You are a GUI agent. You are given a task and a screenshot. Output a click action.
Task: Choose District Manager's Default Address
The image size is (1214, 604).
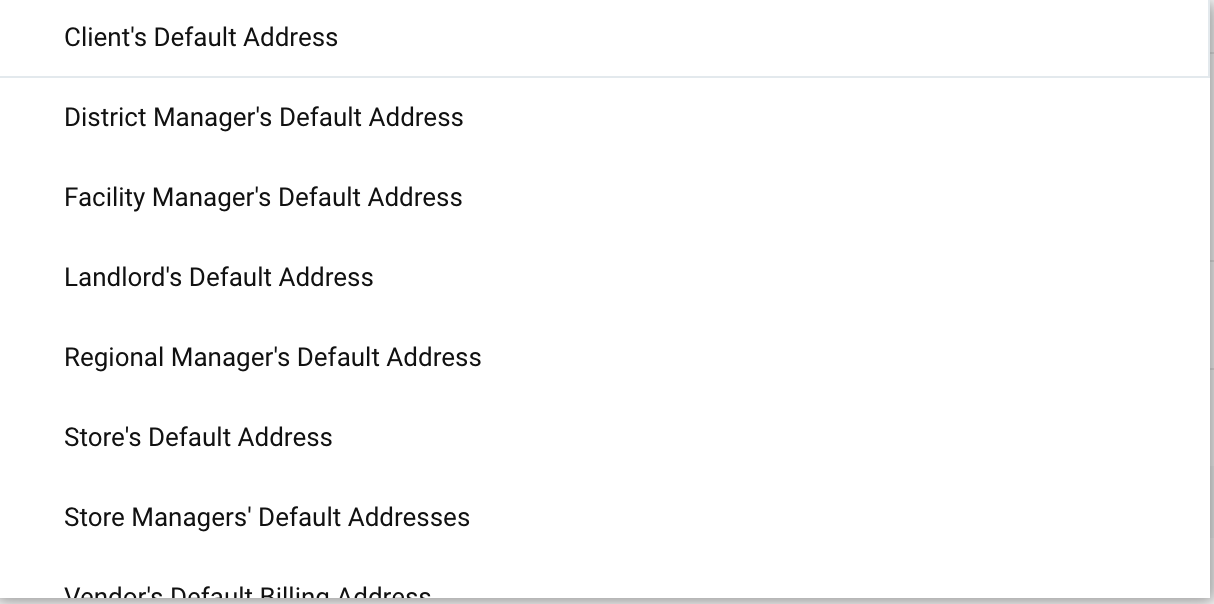click(x=264, y=118)
